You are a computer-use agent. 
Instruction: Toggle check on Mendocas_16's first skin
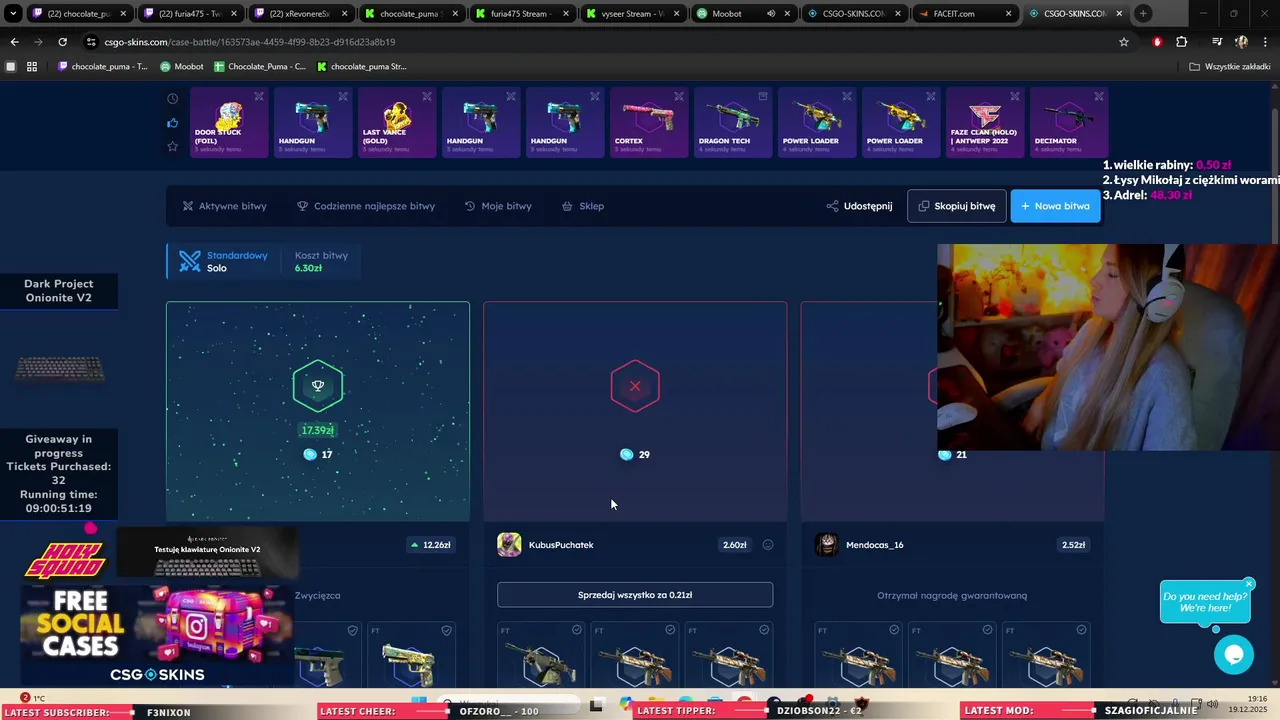(894, 630)
